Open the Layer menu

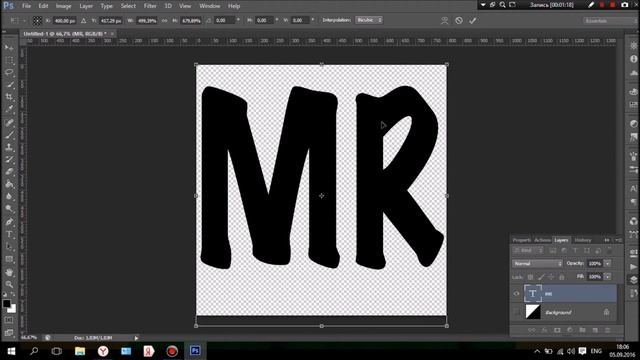click(x=86, y=6)
